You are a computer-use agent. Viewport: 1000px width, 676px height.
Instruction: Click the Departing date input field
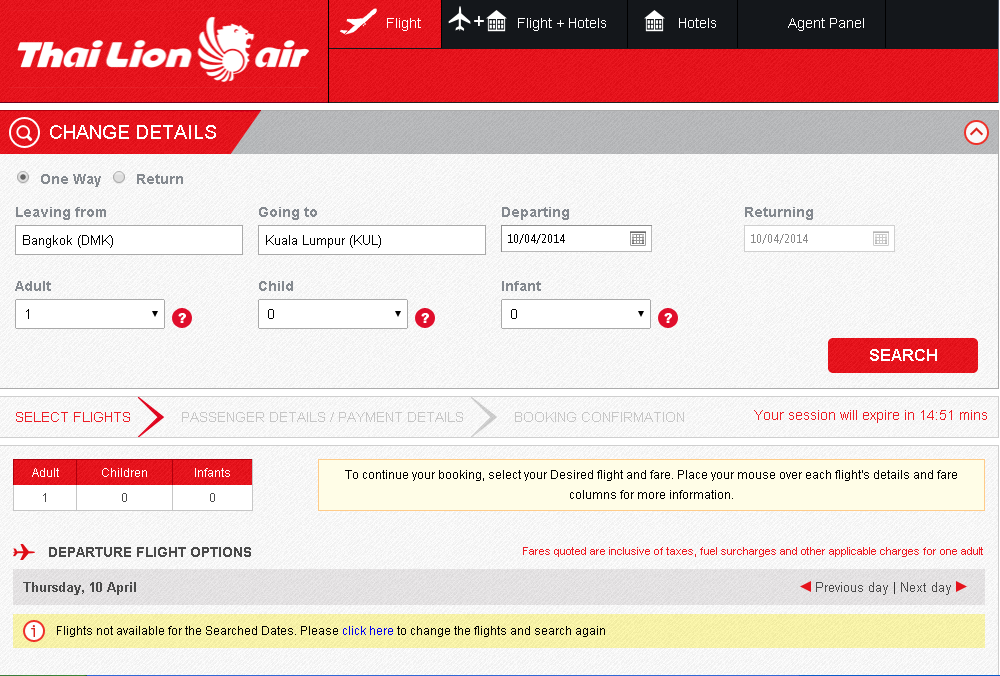pos(576,239)
